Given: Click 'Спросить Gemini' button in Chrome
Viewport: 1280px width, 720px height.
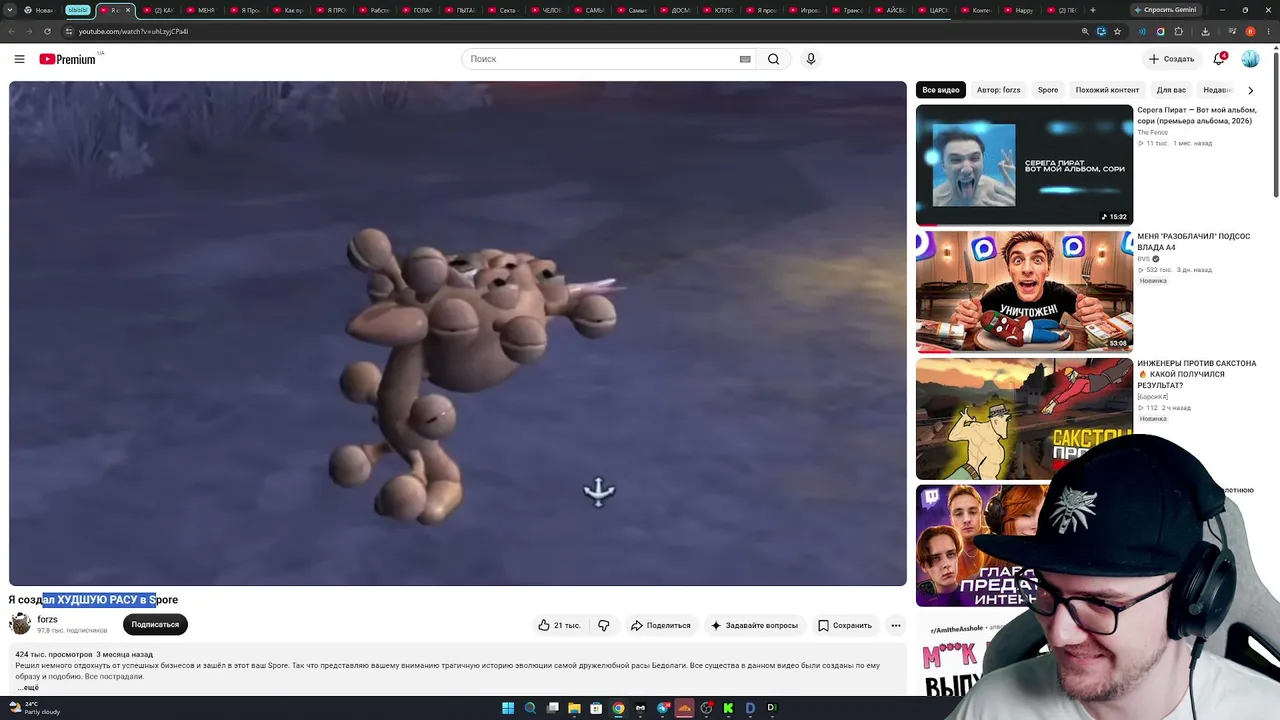Looking at the screenshot, I should pyautogui.click(x=1165, y=10).
